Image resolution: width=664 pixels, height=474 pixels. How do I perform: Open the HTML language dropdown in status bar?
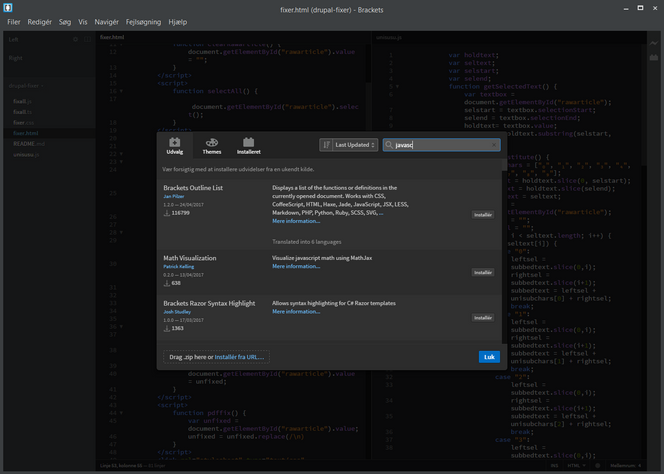(576, 466)
